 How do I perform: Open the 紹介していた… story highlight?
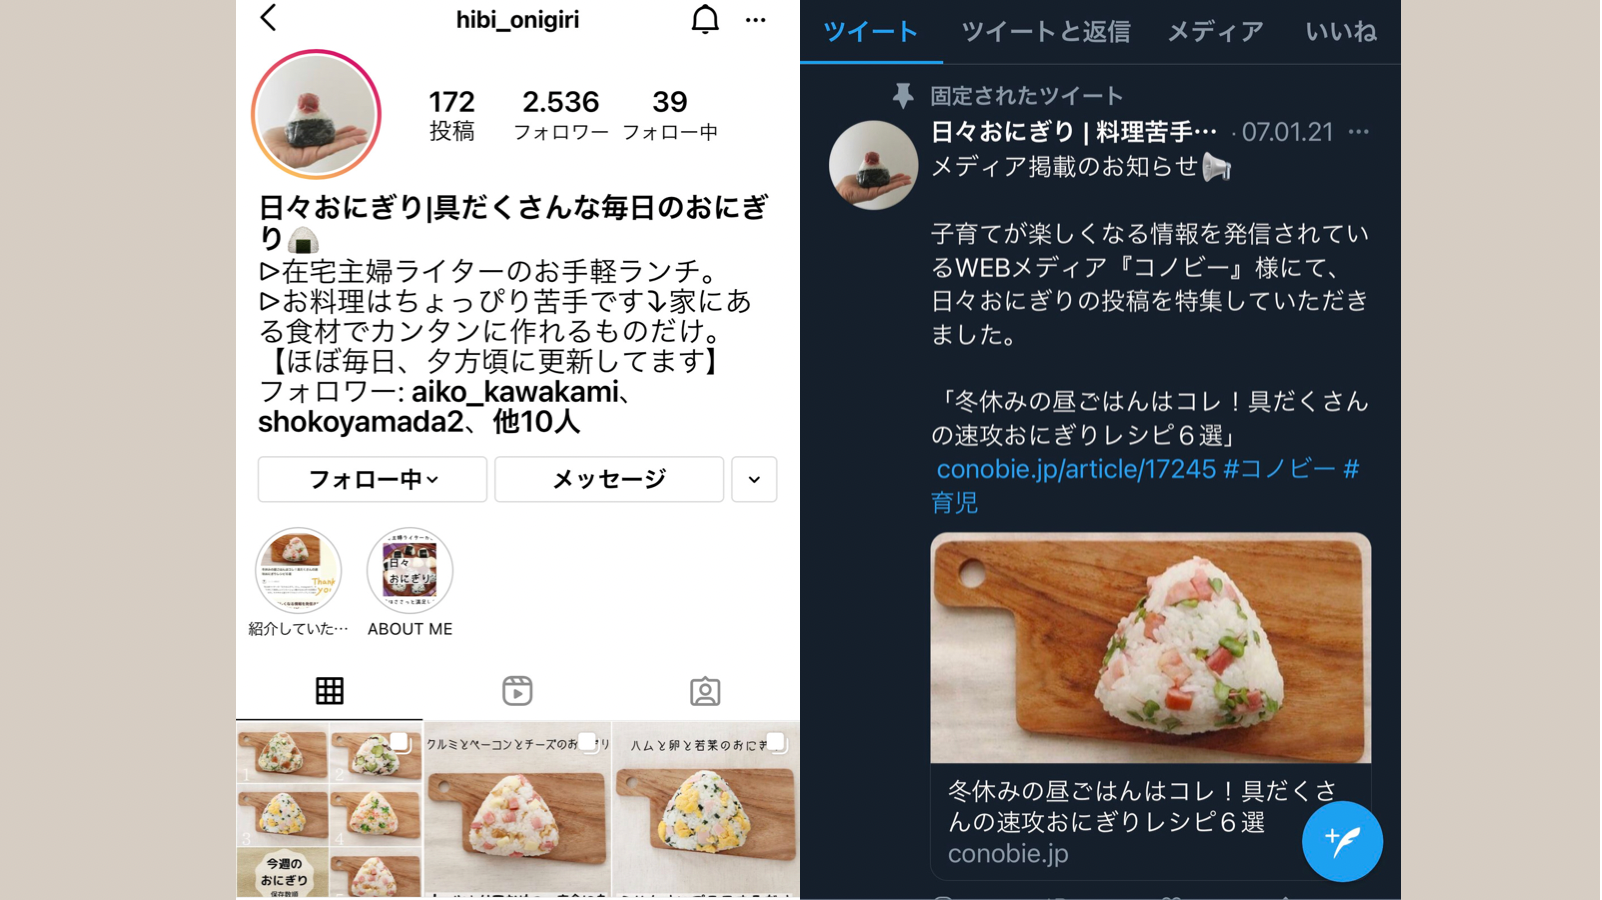298,582
